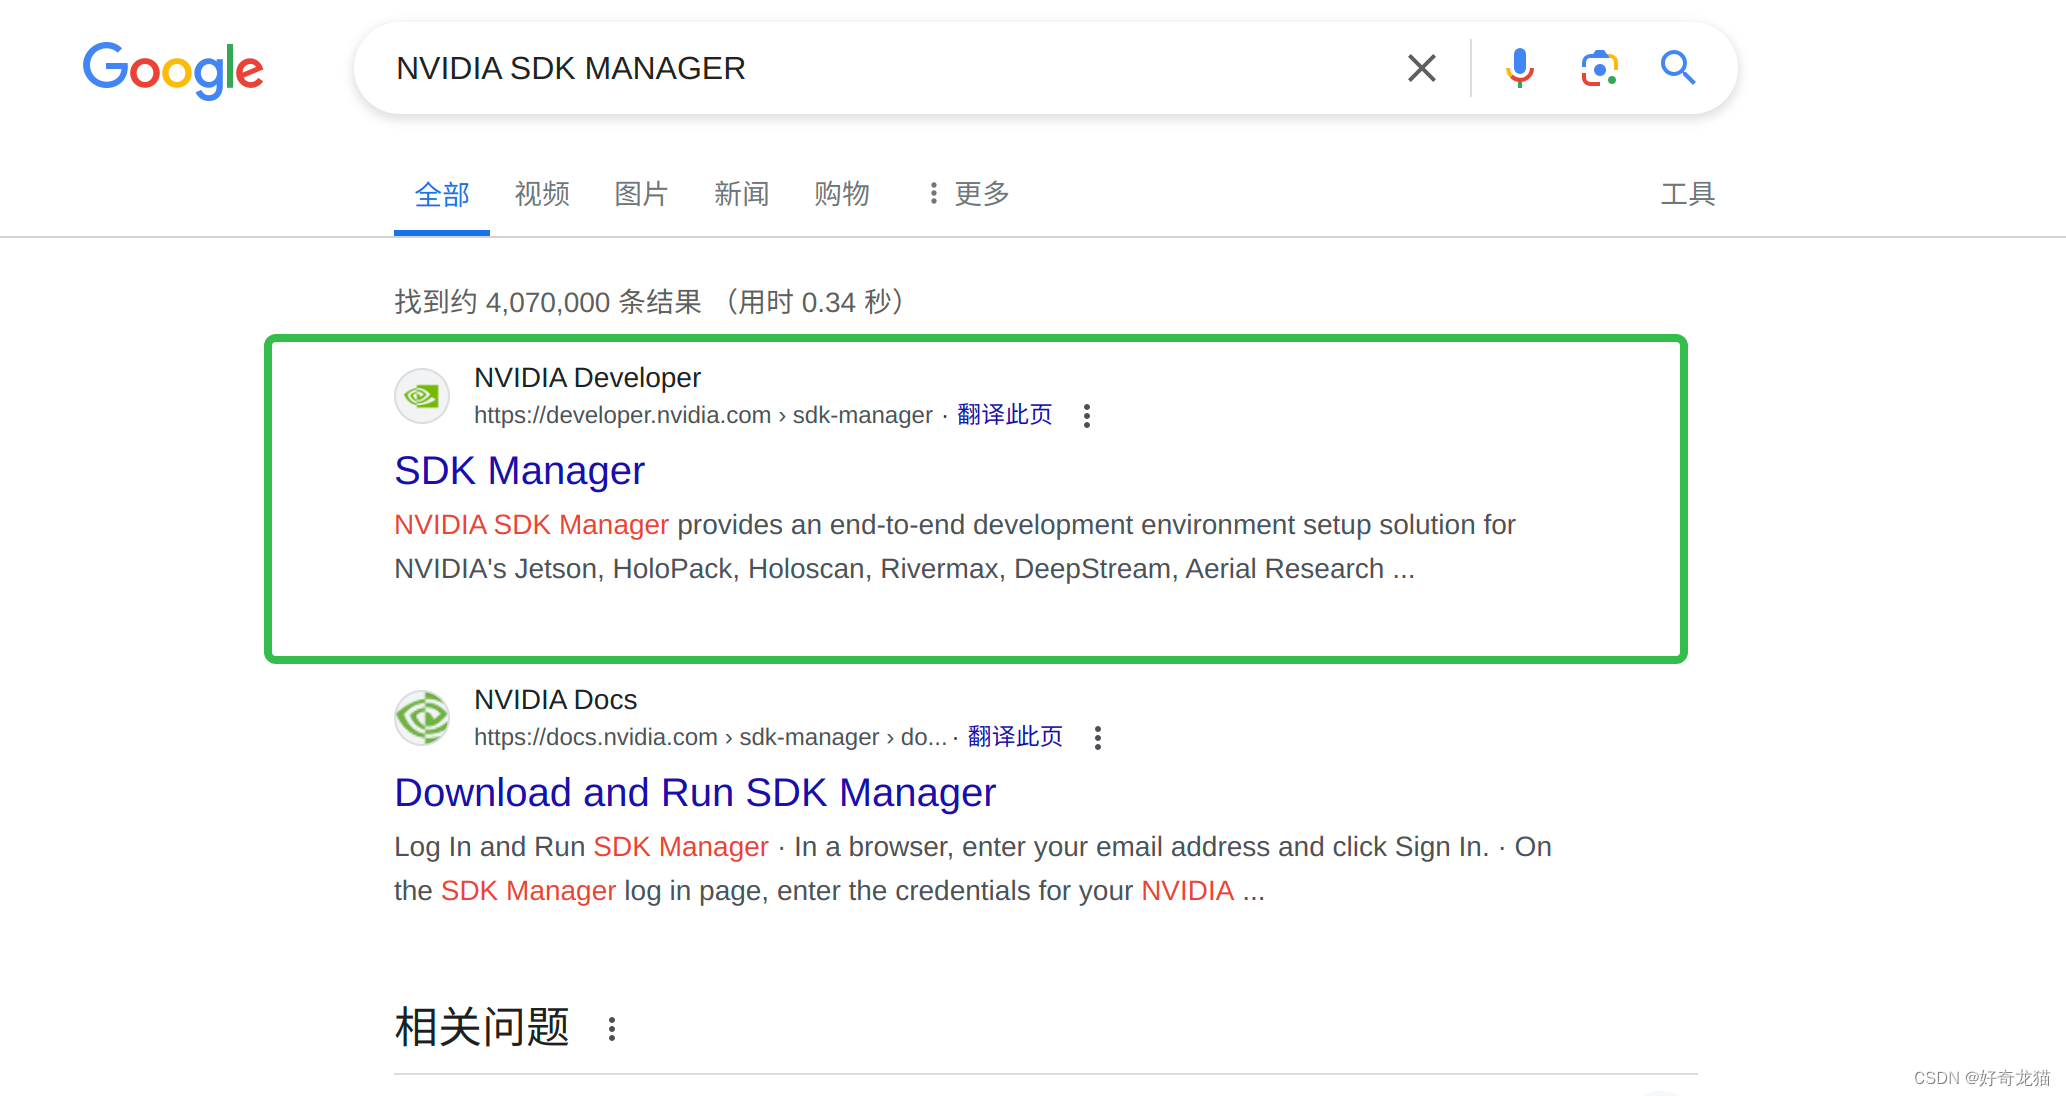Open the three-dot menu next to 相关问题

pyautogui.click(x=612, y=1029)
